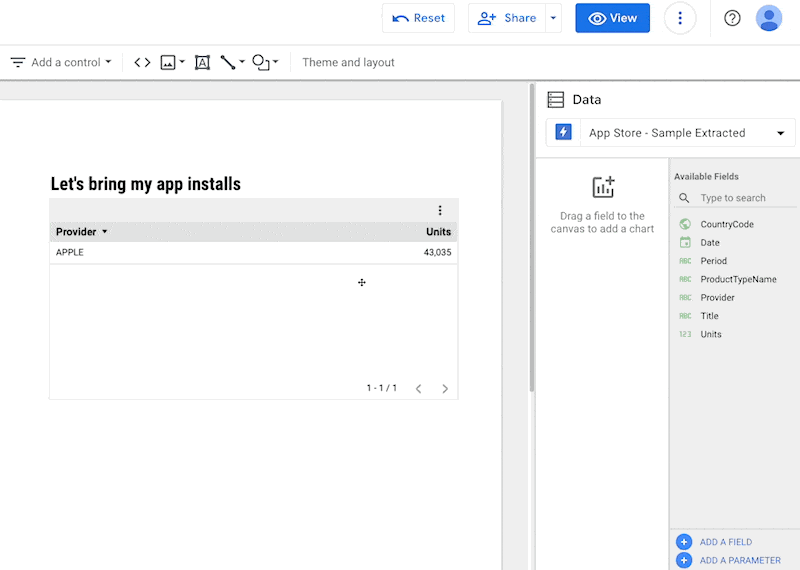Click the 43,035 units value
The width and height of the screenshot is (800, 570).
[437, 252]
